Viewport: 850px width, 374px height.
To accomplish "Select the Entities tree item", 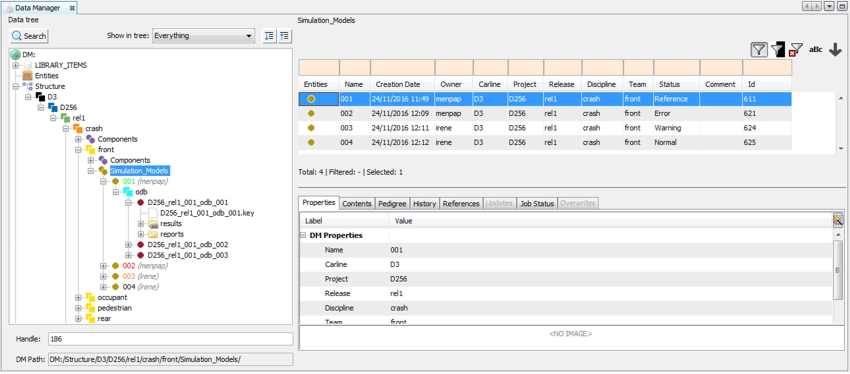I will (x=47, y=76).
